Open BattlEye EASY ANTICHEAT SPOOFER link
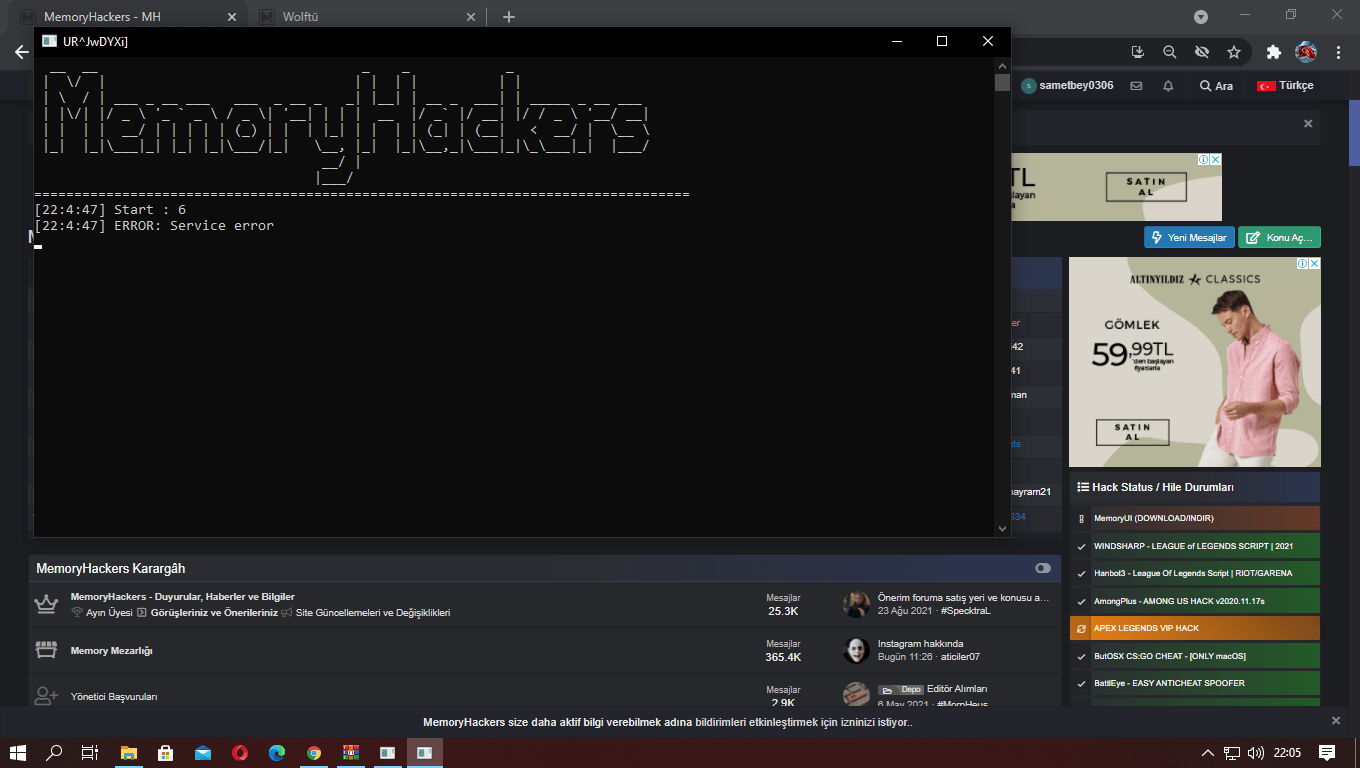Viewport: 1360px width, 768px height. pos(1168,683)
